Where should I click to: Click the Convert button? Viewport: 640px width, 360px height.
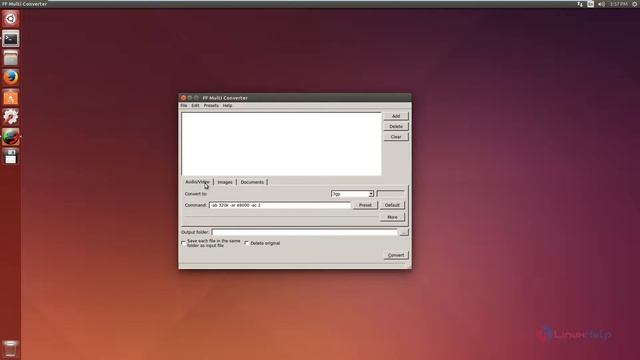[x=396, y=255]
